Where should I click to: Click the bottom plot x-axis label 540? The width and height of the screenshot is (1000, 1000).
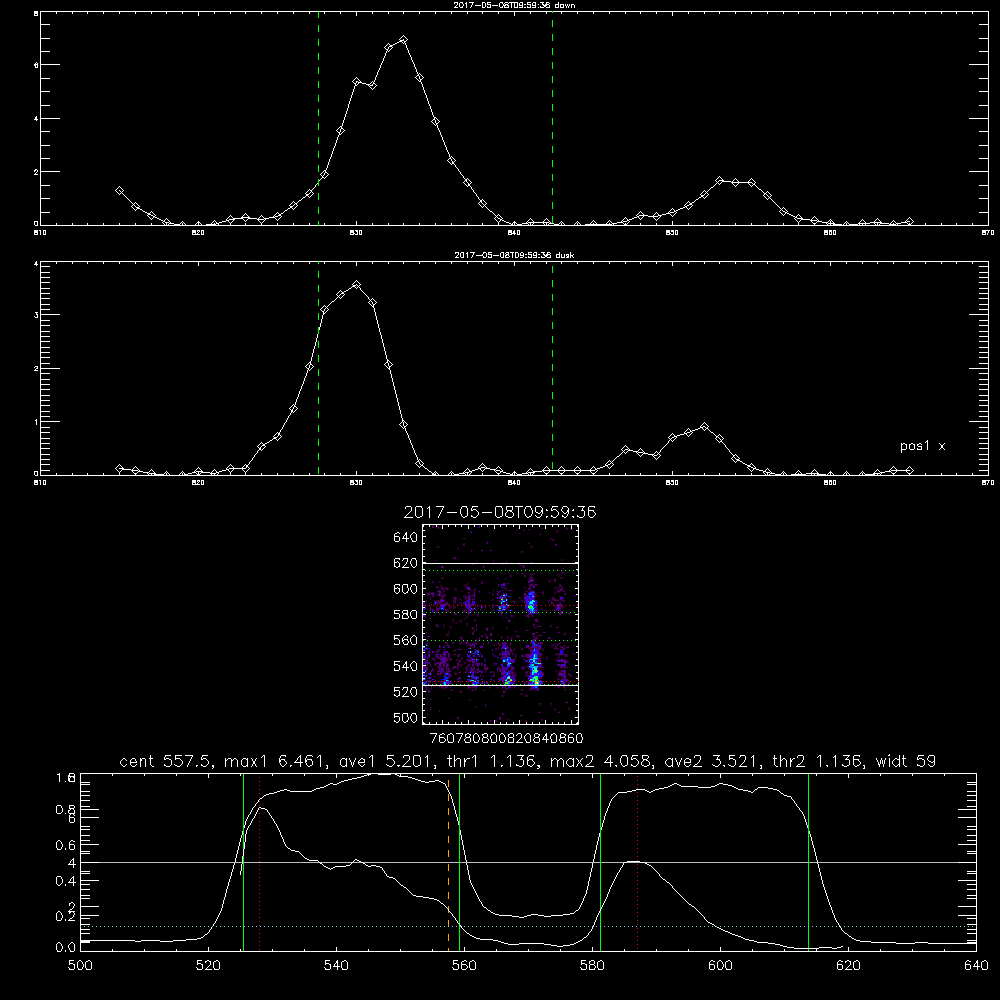click(x=336, y=966)
